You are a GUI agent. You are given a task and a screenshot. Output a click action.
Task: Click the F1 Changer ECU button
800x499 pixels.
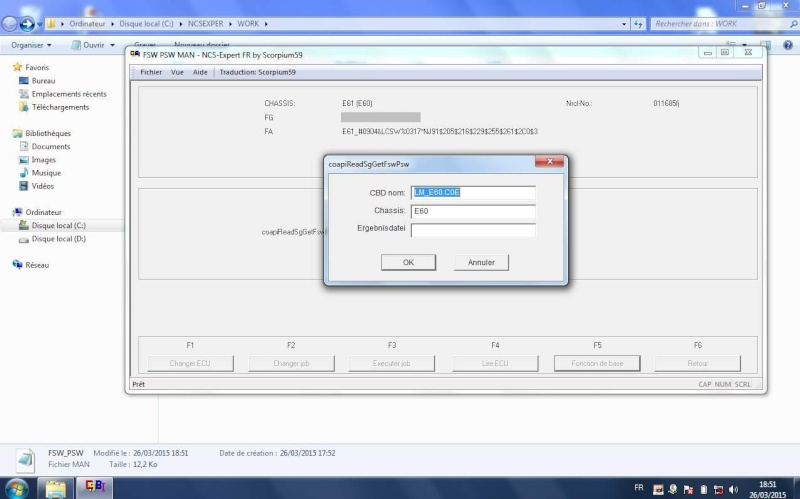[x=190, y=363]
